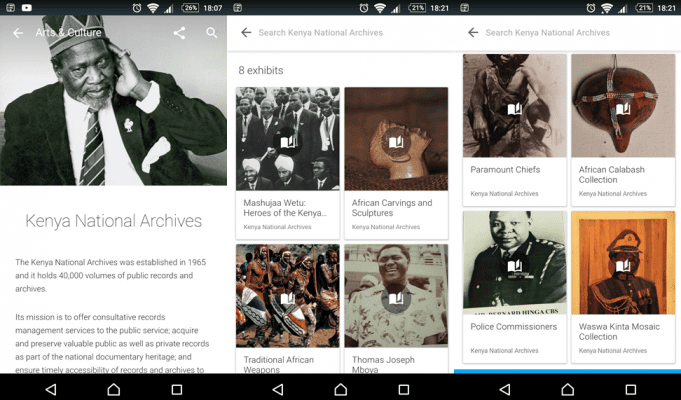
Task: Open book icon on African Carvings and Sculptures image
Action: pyautogui.click(x=396, y=142)
